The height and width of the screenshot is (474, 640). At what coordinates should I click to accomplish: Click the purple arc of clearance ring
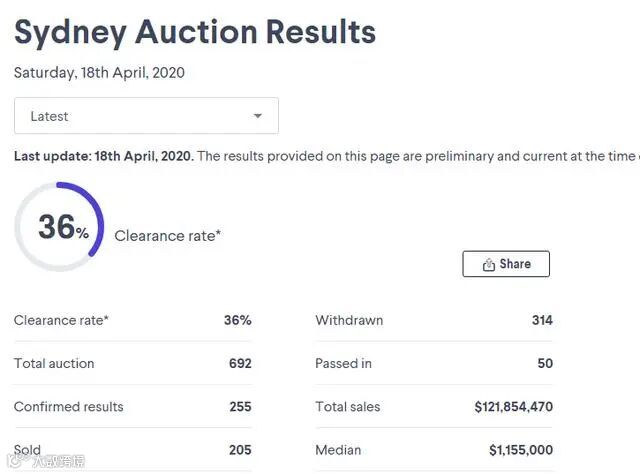tap(95, 215)
